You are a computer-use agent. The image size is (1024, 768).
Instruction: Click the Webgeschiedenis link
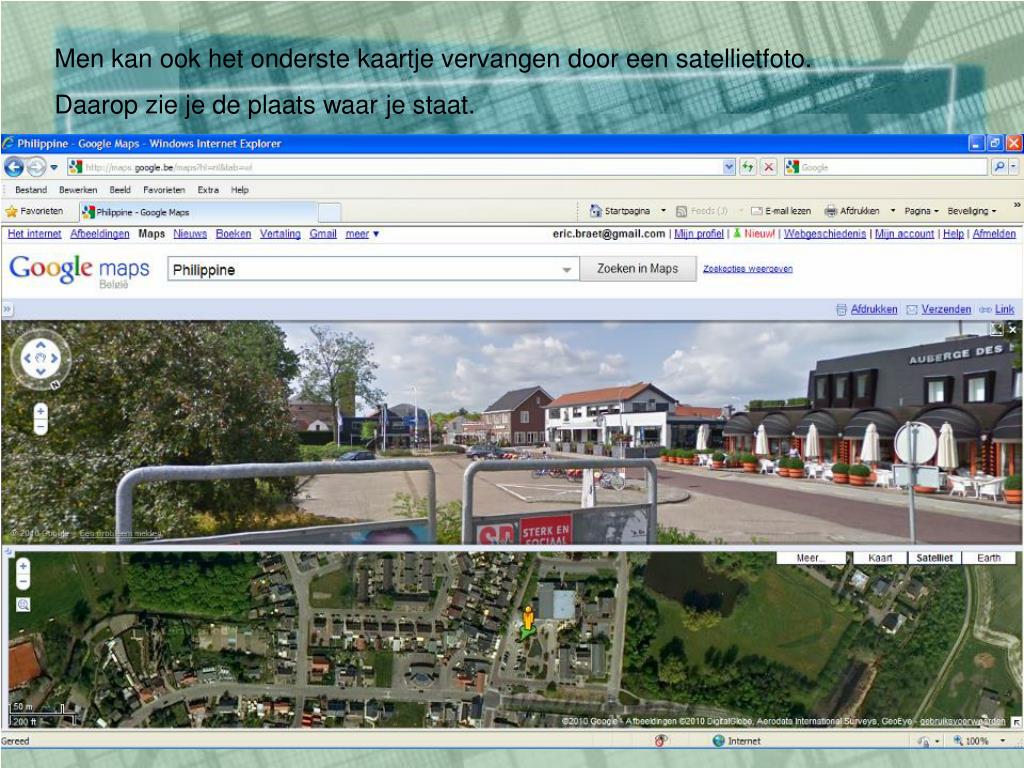pos(825,234)
